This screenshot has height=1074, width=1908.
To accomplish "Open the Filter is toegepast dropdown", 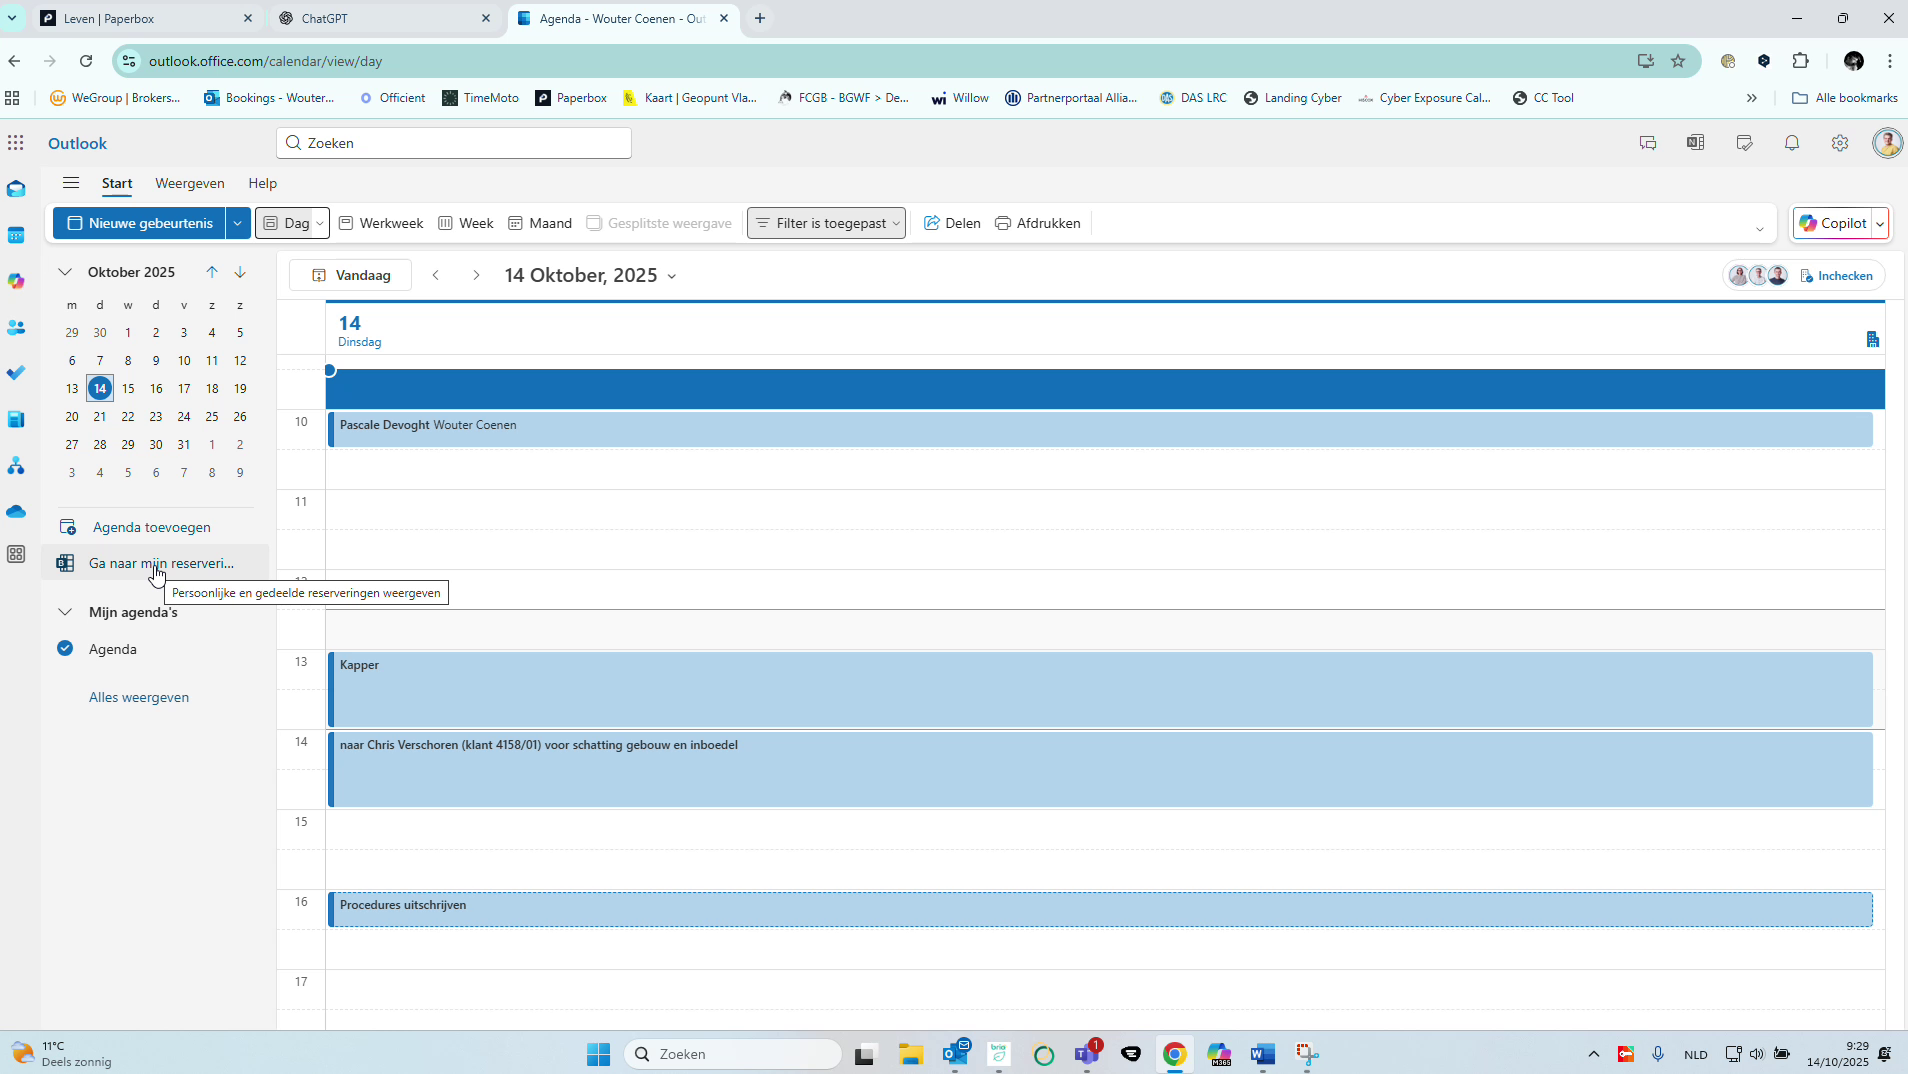I will (x=825, y=222).
